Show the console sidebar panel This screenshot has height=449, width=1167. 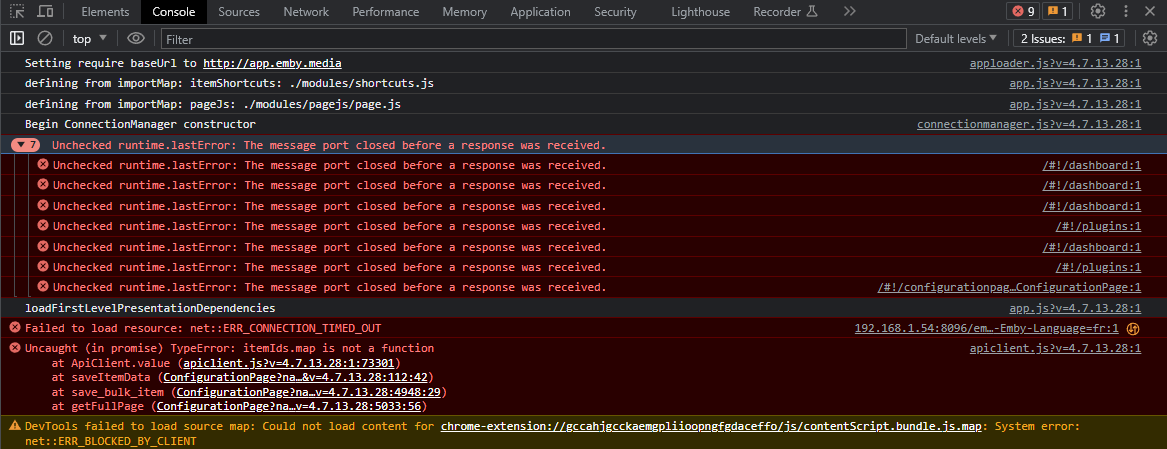(17, 38)
